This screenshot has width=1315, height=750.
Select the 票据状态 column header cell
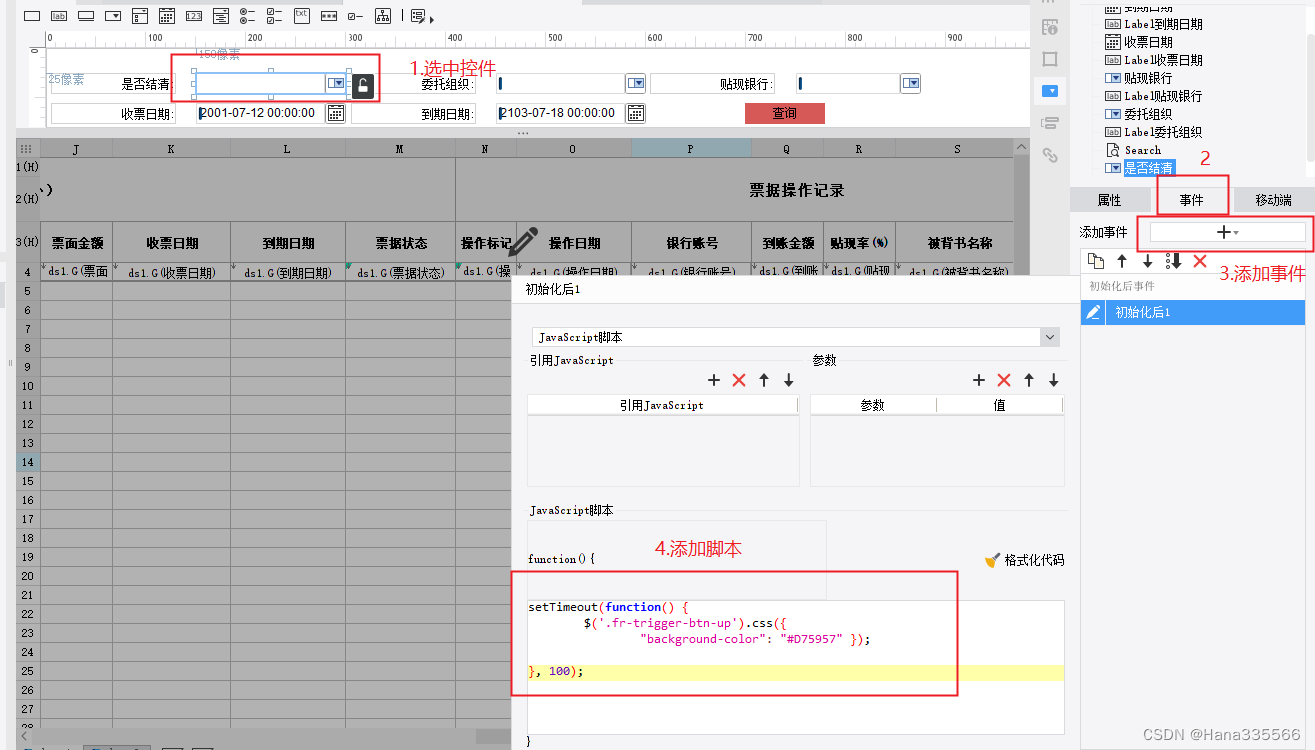pyautogui.click(x=400, y=243)
